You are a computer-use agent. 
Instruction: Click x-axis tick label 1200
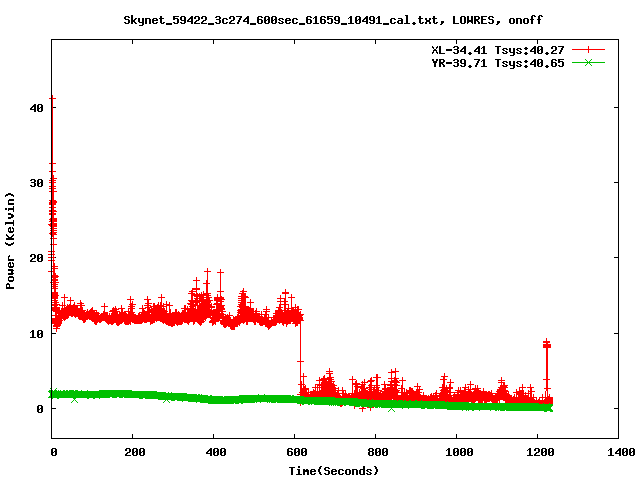tap(540, 452)
